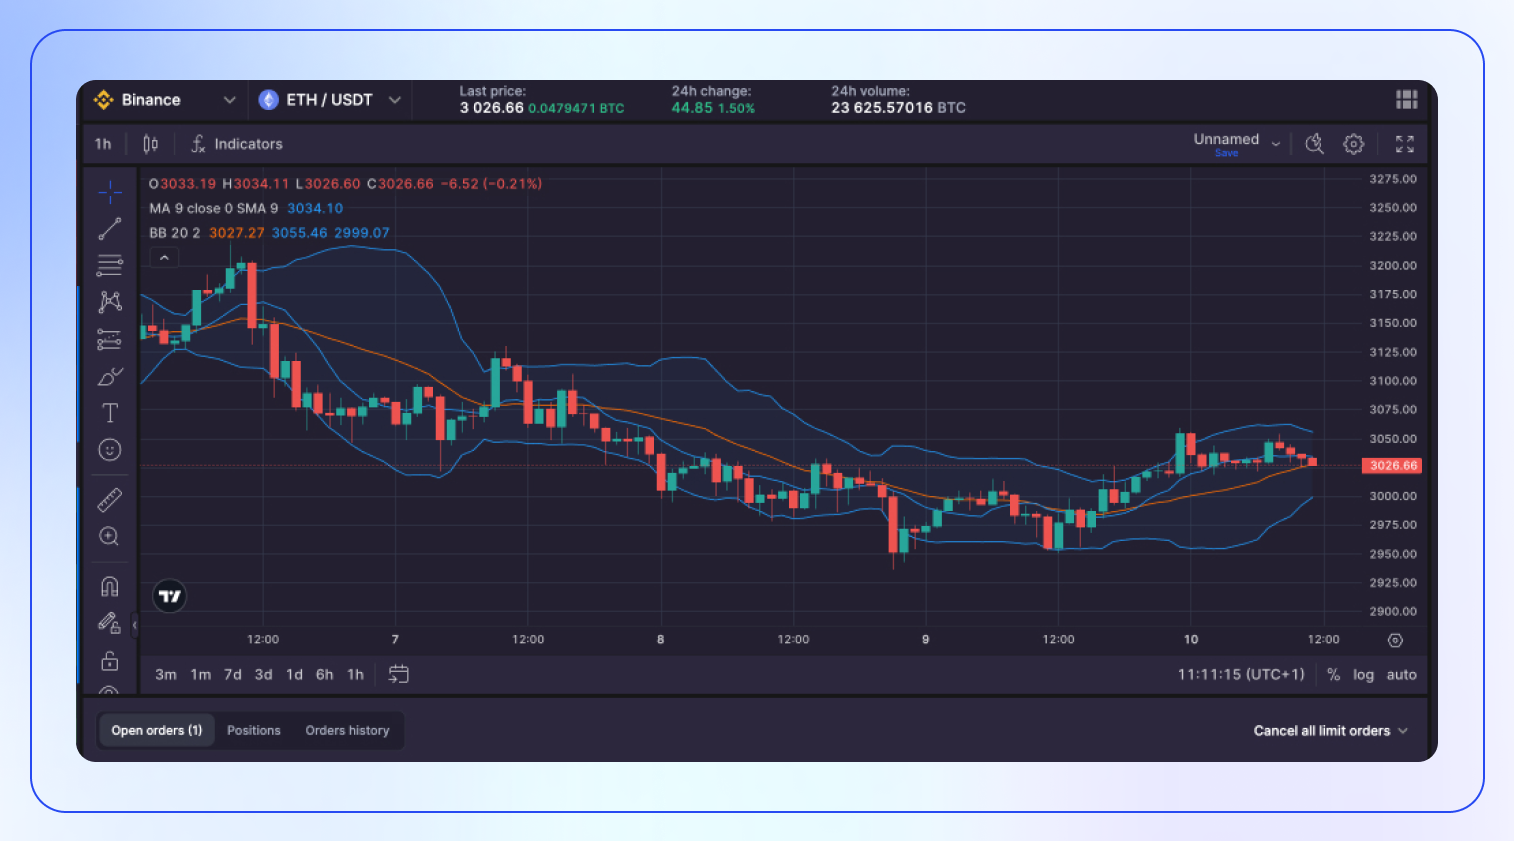
Task: Open the Fibonacci retracement tool
Action: 110,265
